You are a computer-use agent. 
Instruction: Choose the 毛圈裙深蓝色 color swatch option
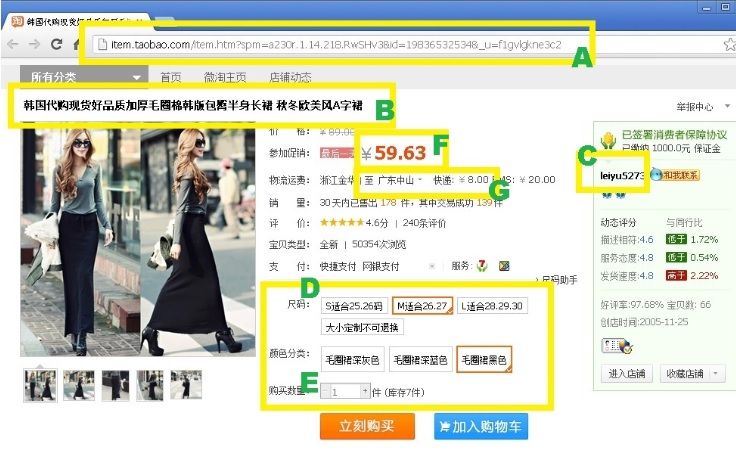419,359
